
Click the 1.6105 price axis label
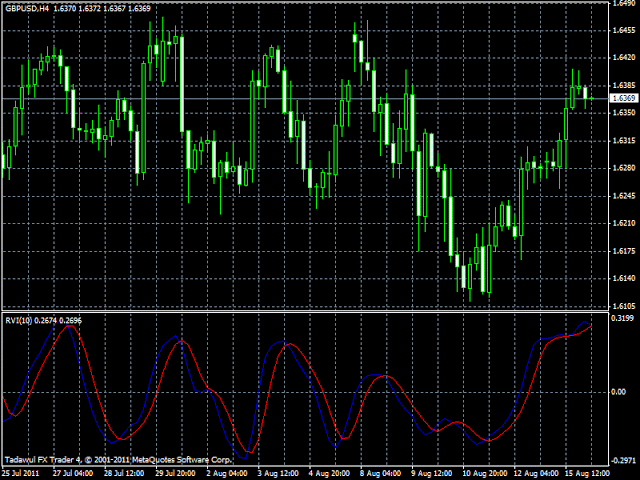pos(624,306)
